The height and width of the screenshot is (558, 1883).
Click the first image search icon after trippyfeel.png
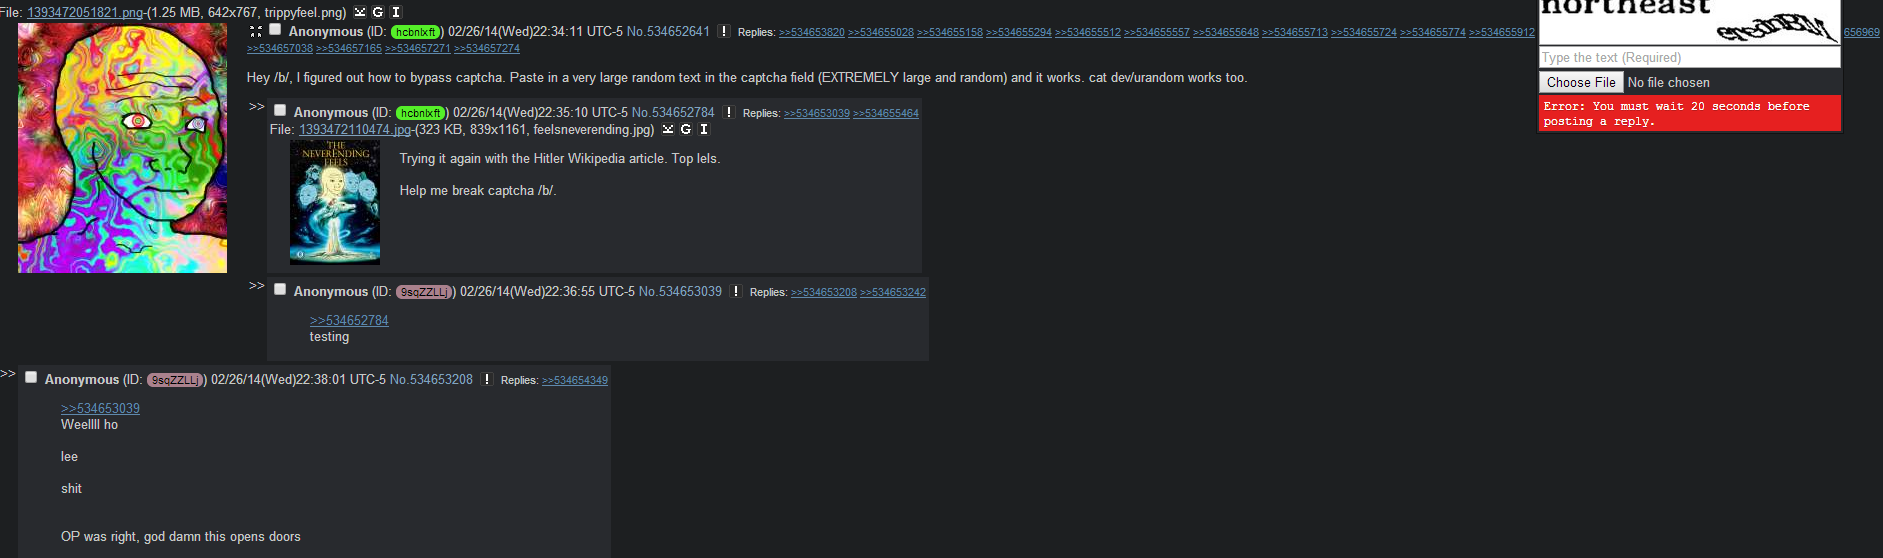pos(360,12)
